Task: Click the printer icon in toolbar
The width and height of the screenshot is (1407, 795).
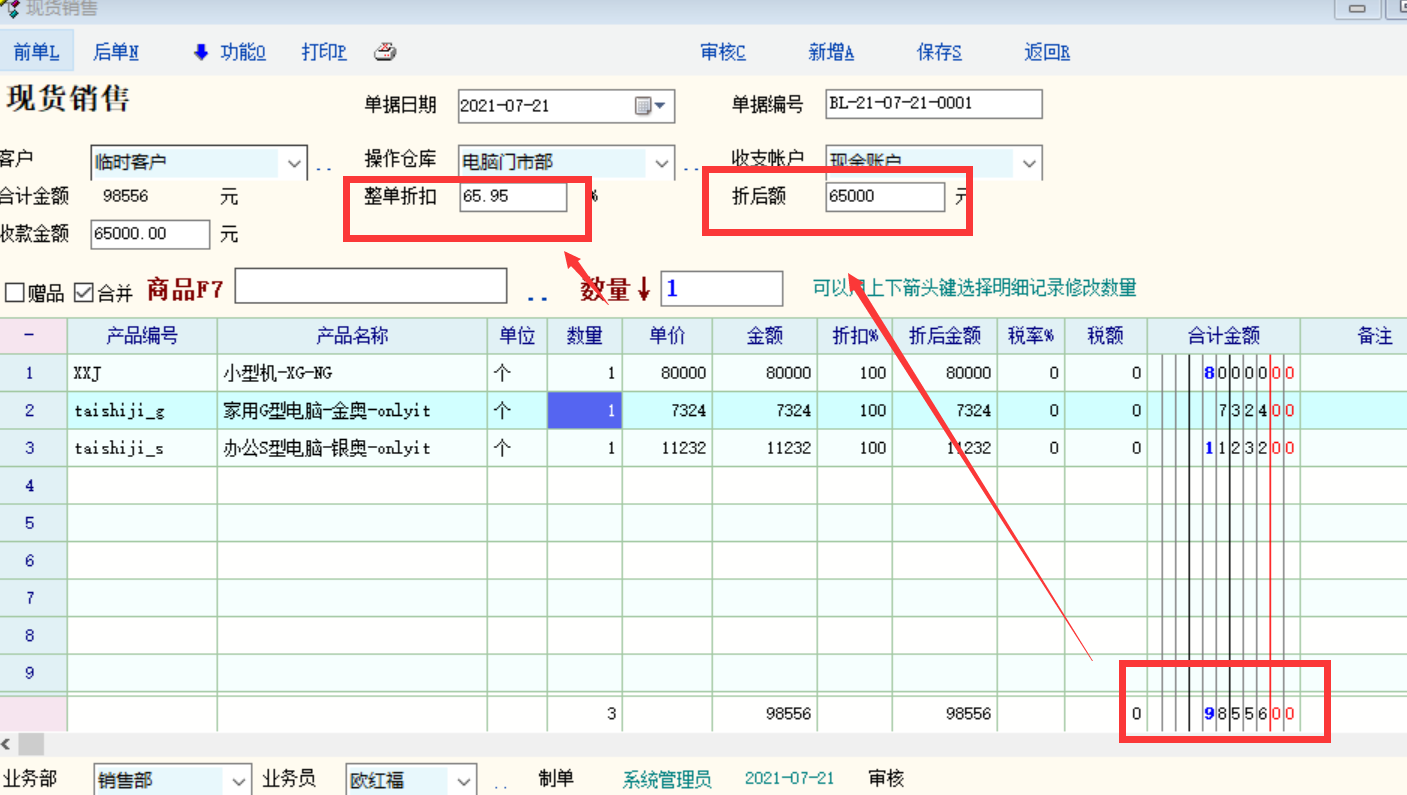Action: (x=385, y=52)
